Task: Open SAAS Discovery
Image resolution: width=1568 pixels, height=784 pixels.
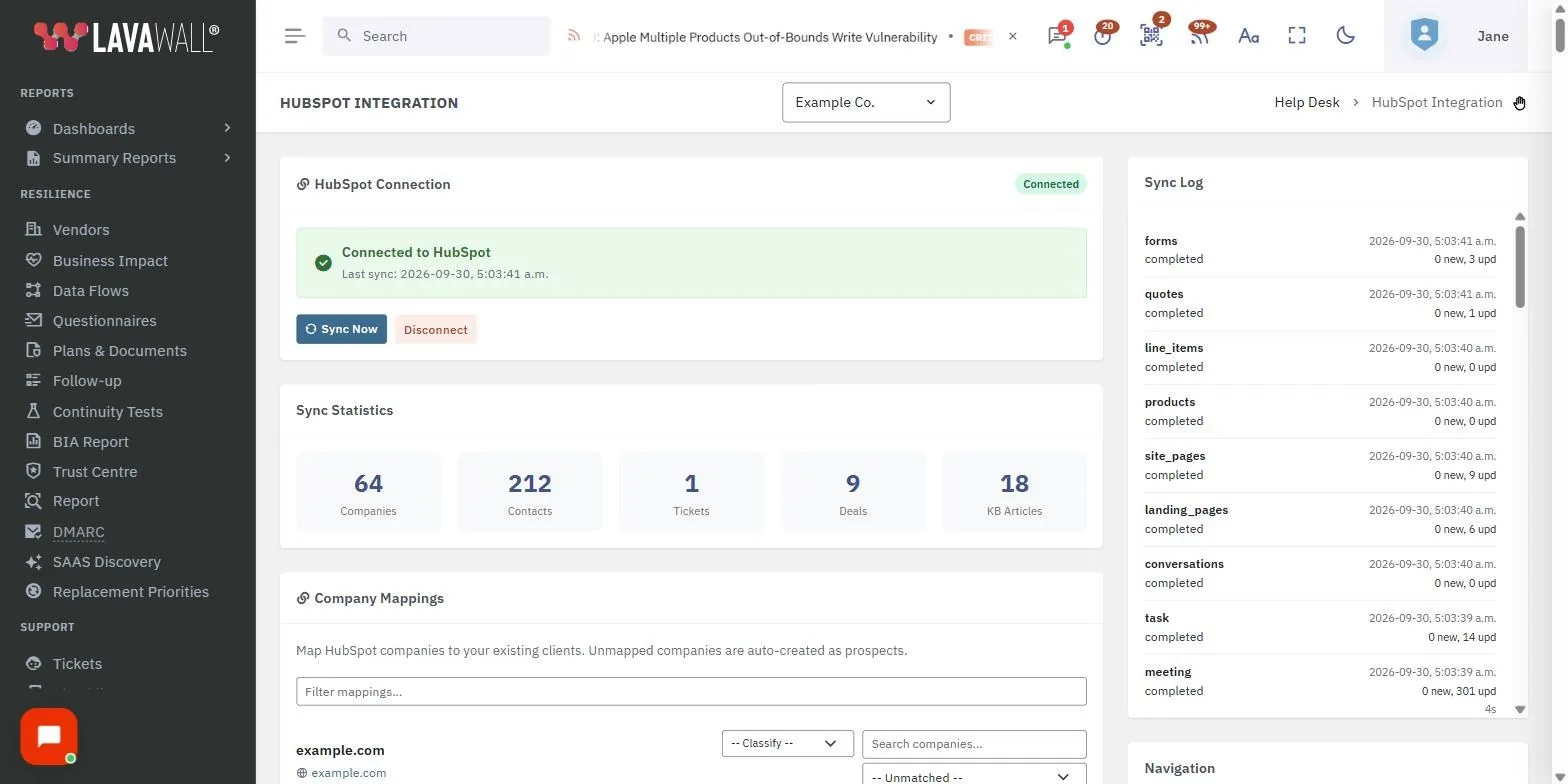Action: click(107, 562)
